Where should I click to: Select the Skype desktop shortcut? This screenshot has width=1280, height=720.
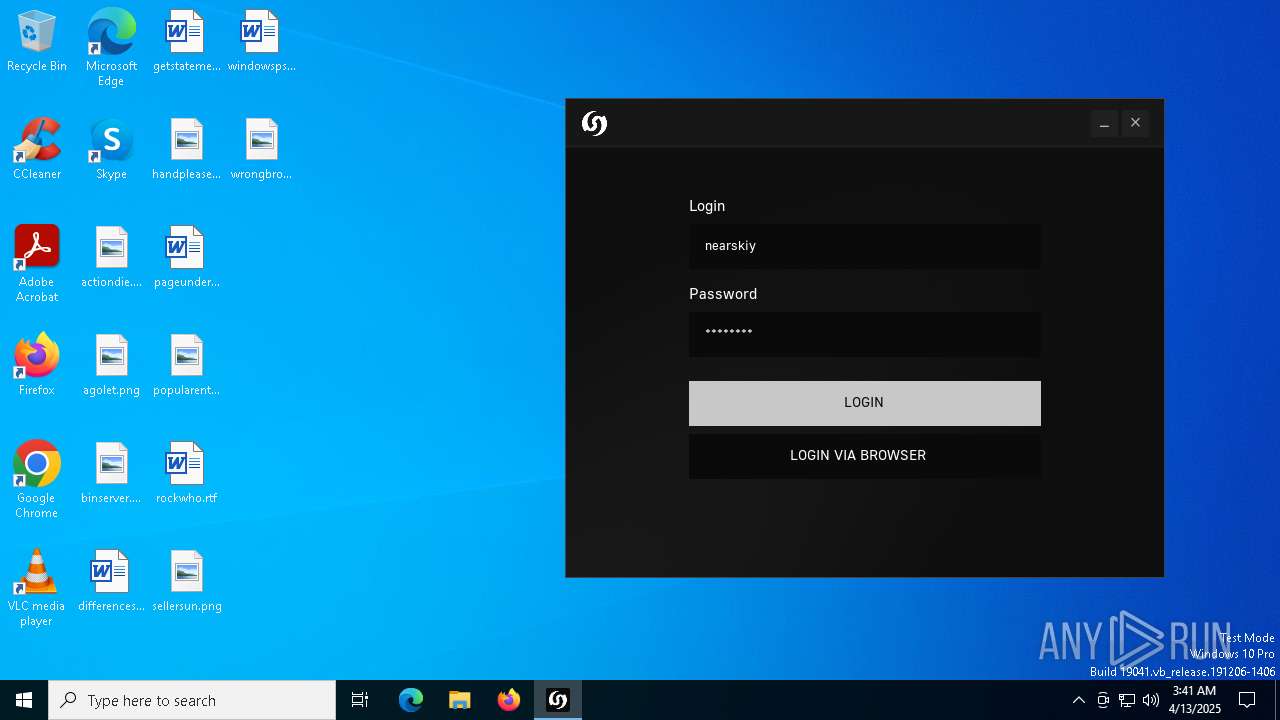111,150
